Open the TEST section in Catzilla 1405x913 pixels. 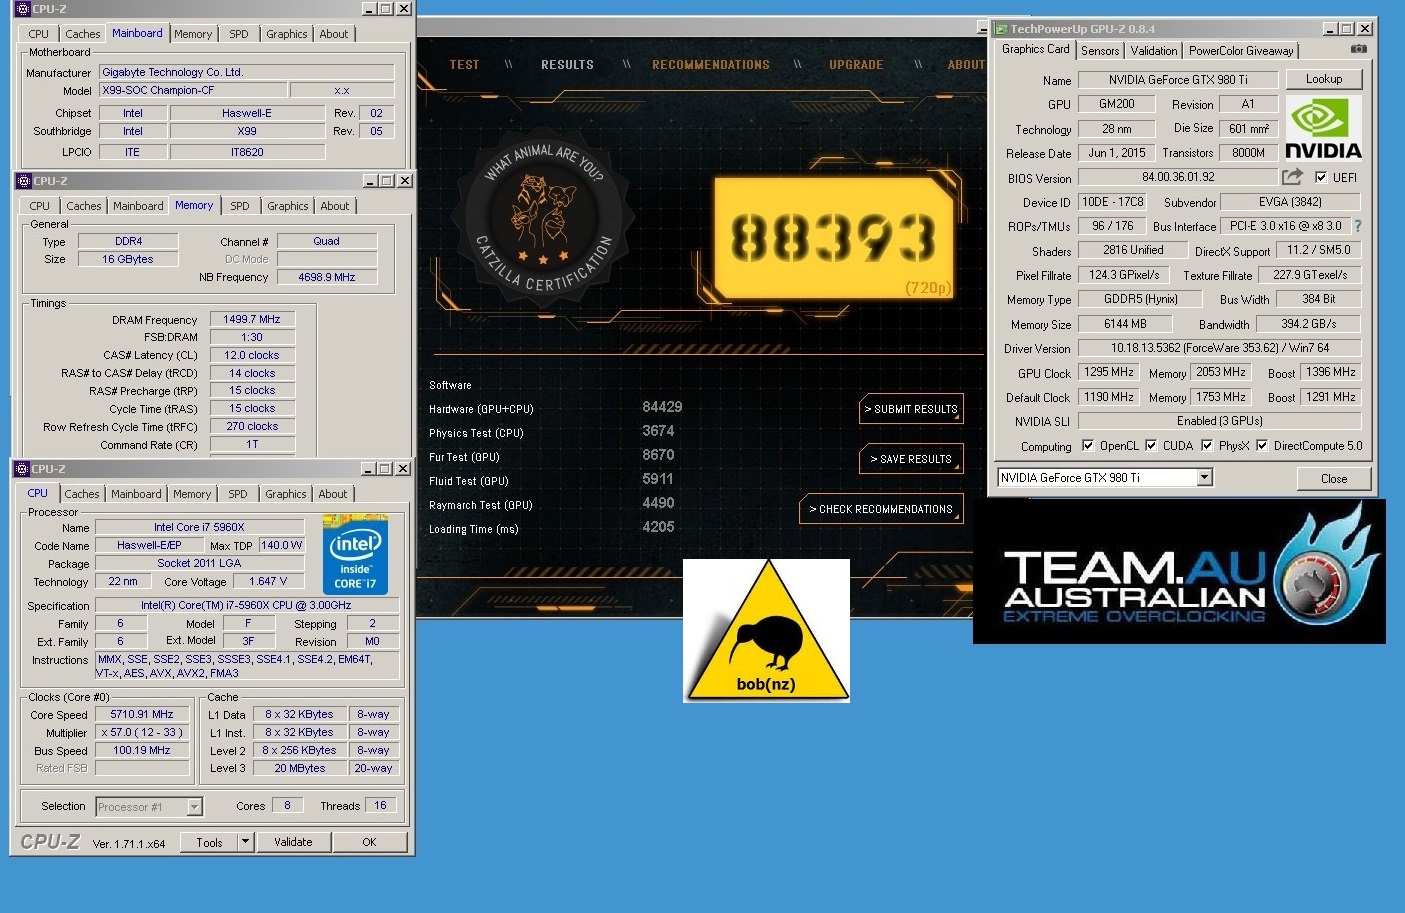(x=464, y=65)
